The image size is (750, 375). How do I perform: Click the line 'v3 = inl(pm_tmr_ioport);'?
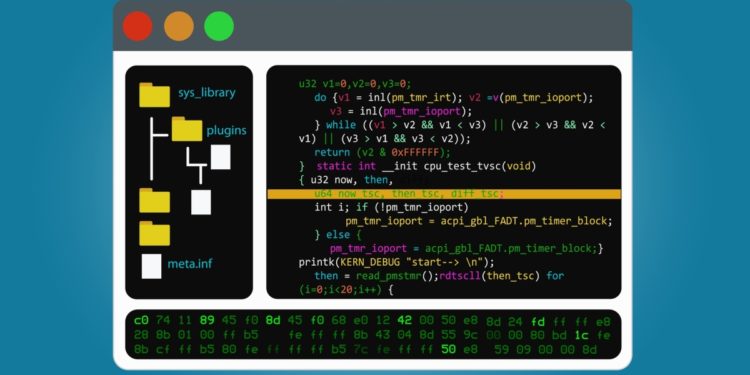pos(401,111)
